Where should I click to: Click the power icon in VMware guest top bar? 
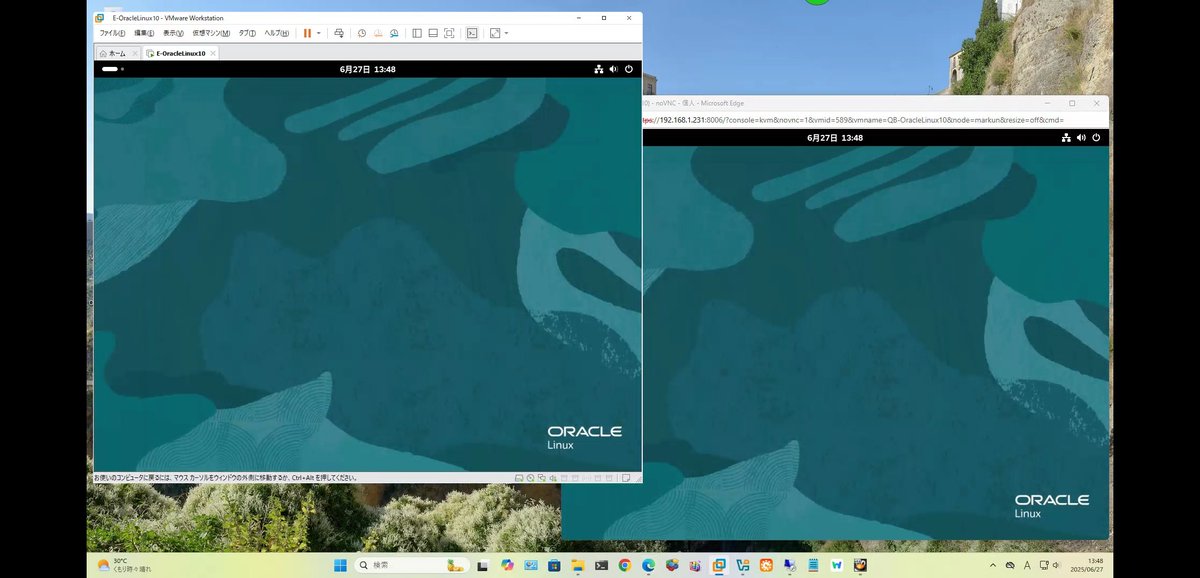tap(629, 69)
